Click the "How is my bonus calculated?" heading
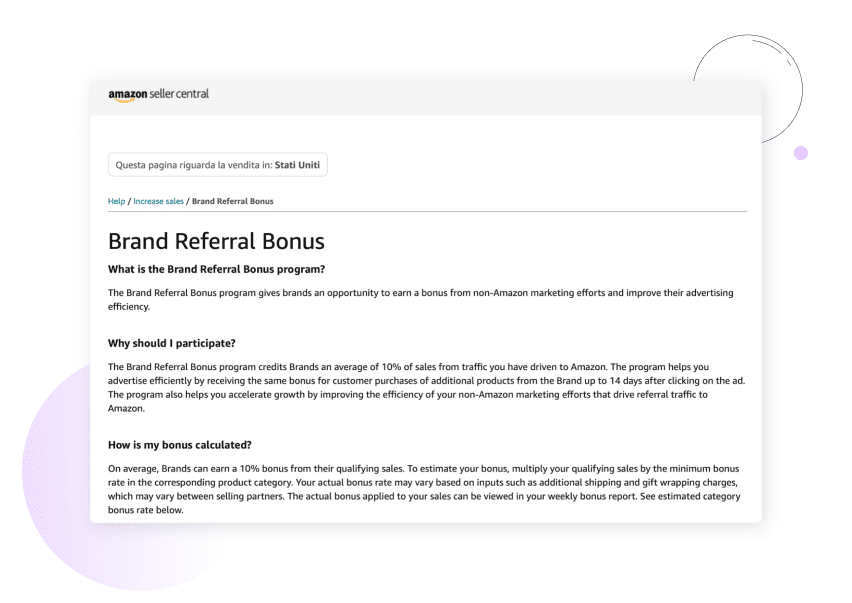852x603 pixels. (x=179, y=444)
